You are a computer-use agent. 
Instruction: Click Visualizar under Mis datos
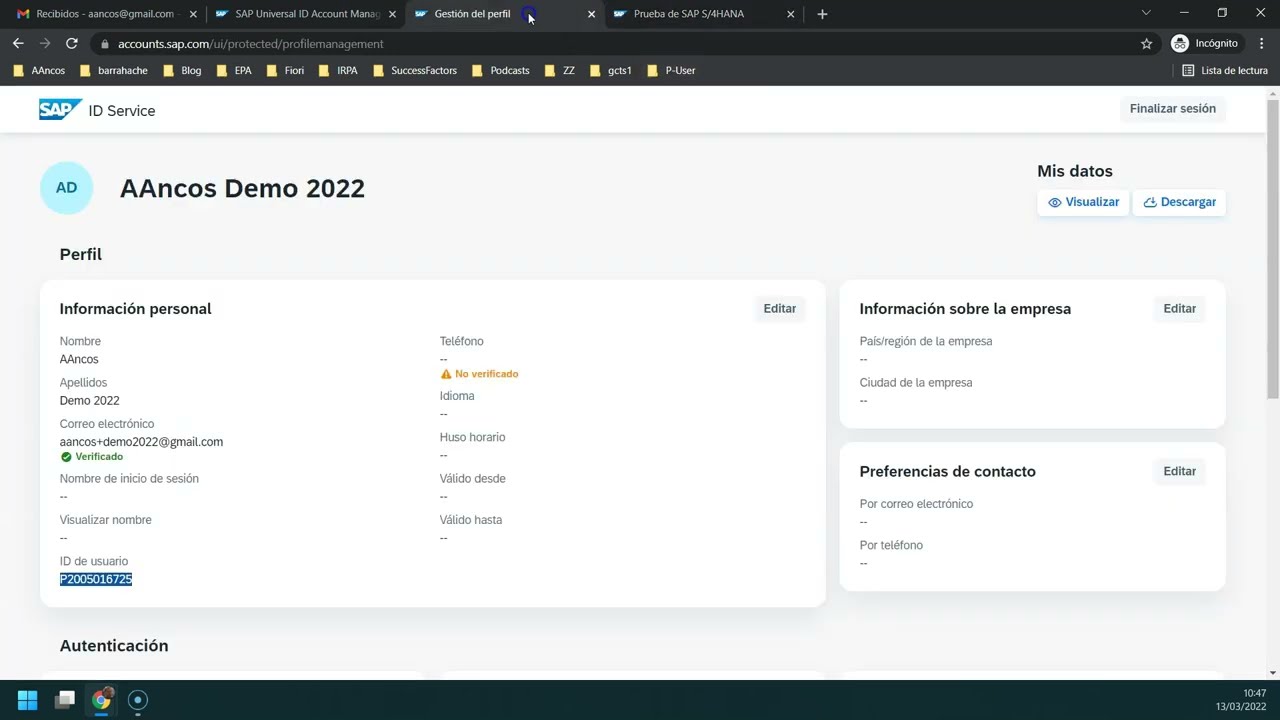tap(1083, 202)
